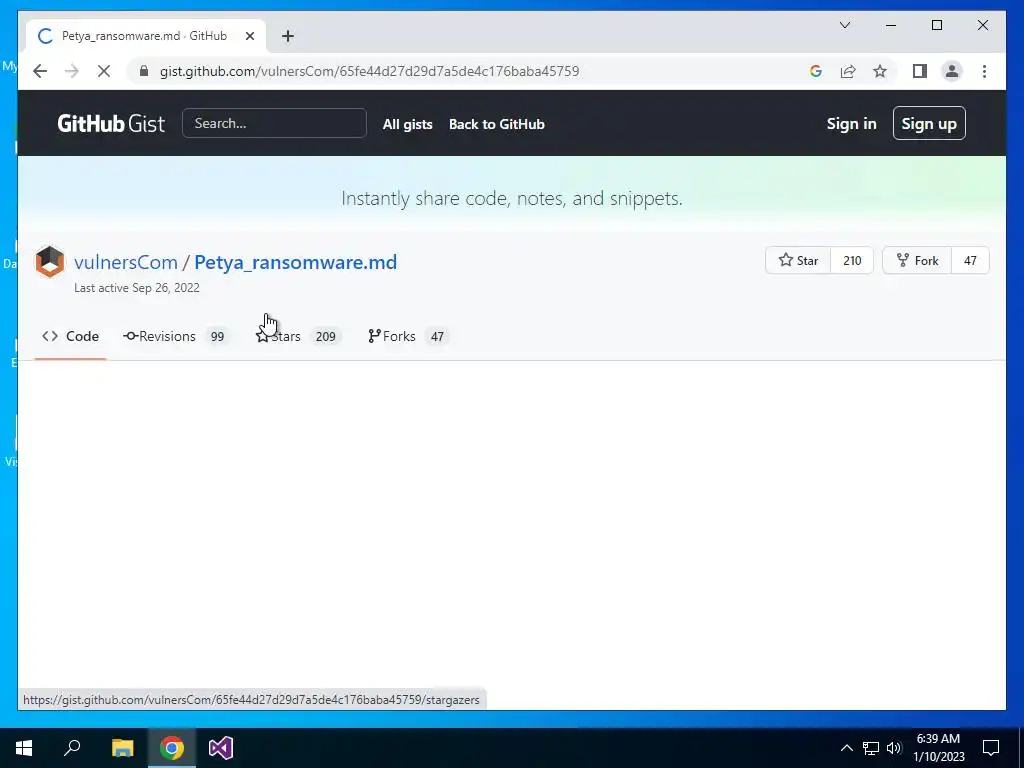1024x768 pixels.
Task: Open File Explorer from taskbar
Action: tap(123, 748)
